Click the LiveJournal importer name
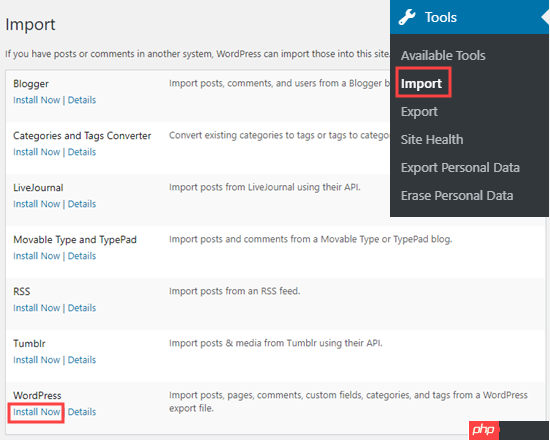550x440 pixels. click(x=38, y=188)
